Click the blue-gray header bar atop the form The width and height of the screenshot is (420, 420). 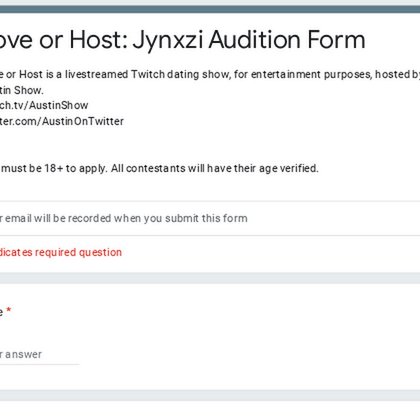point(210,9)
